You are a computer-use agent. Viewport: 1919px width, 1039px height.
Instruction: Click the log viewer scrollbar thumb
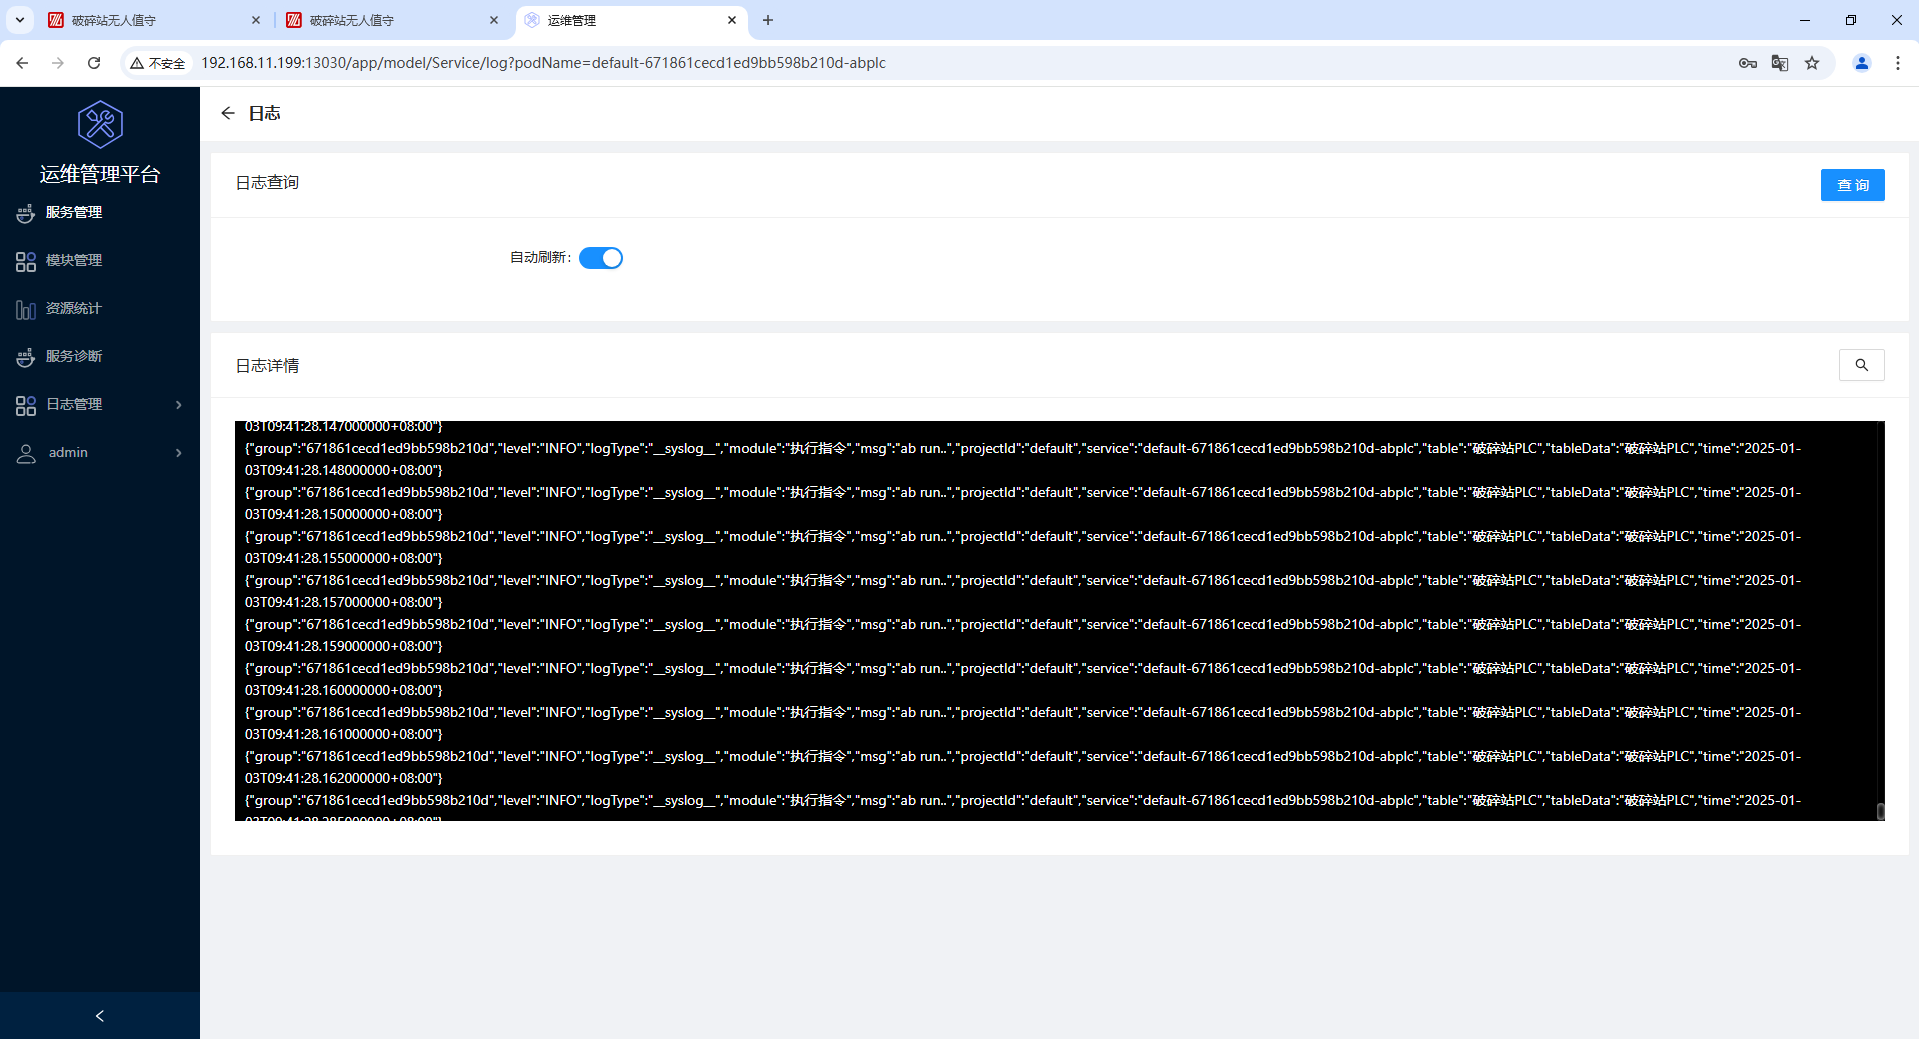pos(1880,811)
